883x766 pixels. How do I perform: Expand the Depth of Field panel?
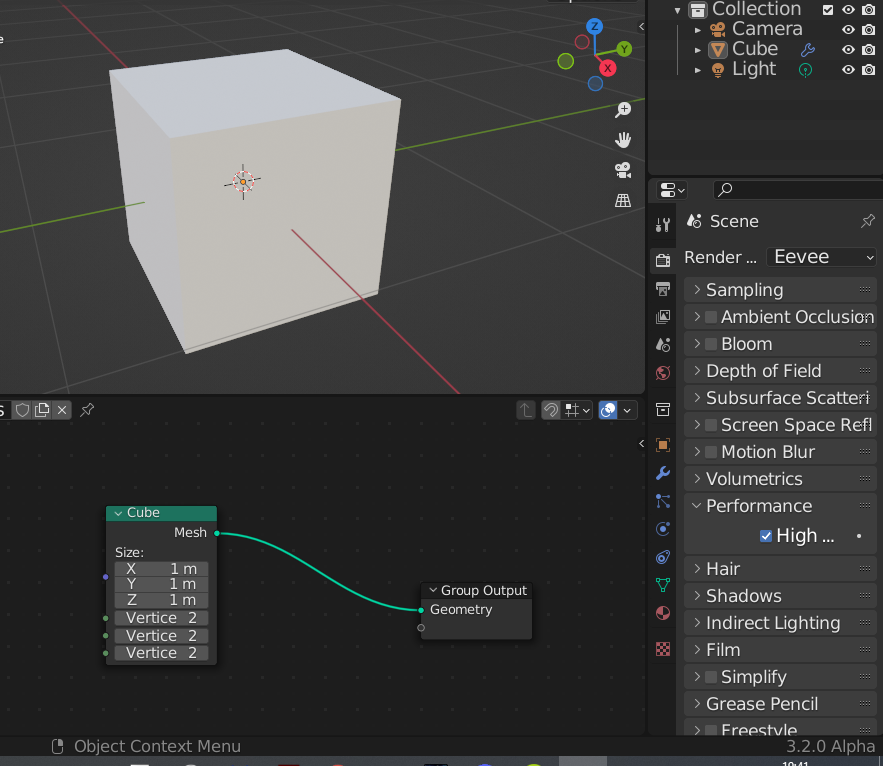point(780,371)
